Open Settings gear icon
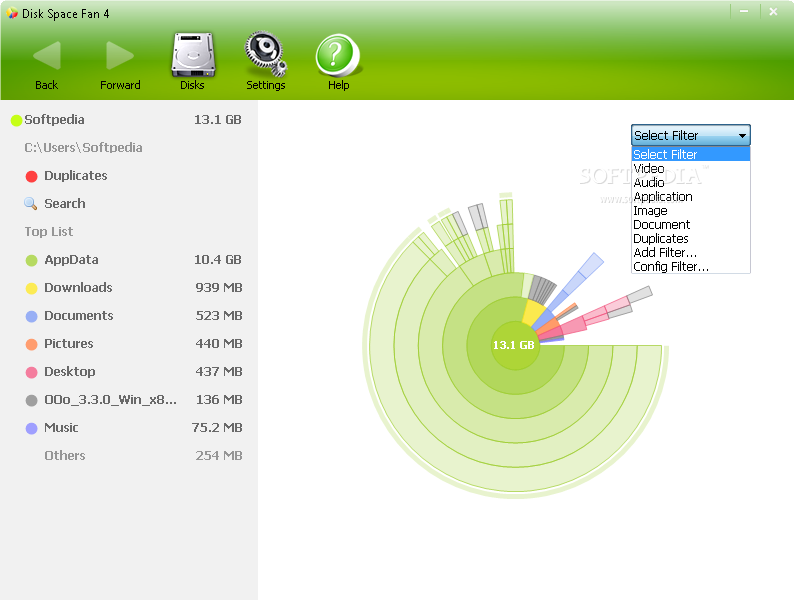Image resolution: width=794 pixels, height=600 pixels. (x=265, y=54)
